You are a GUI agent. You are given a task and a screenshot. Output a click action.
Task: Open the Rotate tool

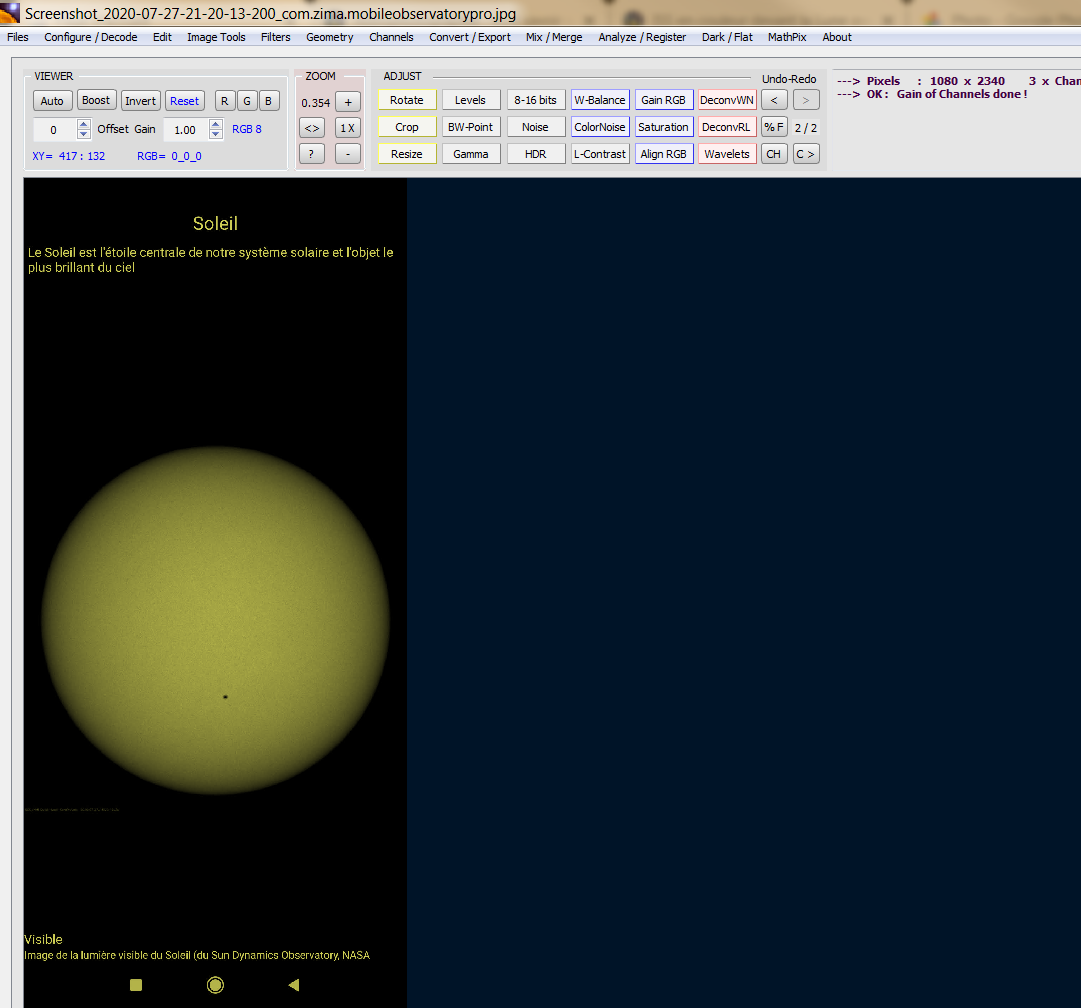pyautogui.click(x=407, y=100)
